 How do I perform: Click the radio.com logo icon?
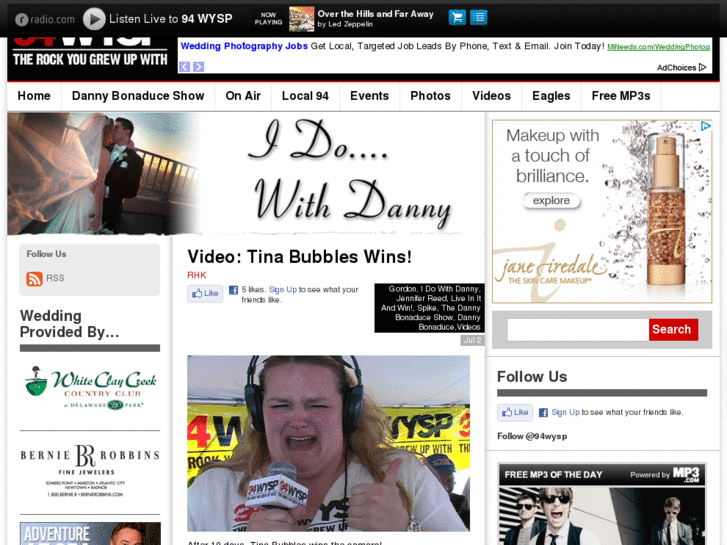[21, 19]
